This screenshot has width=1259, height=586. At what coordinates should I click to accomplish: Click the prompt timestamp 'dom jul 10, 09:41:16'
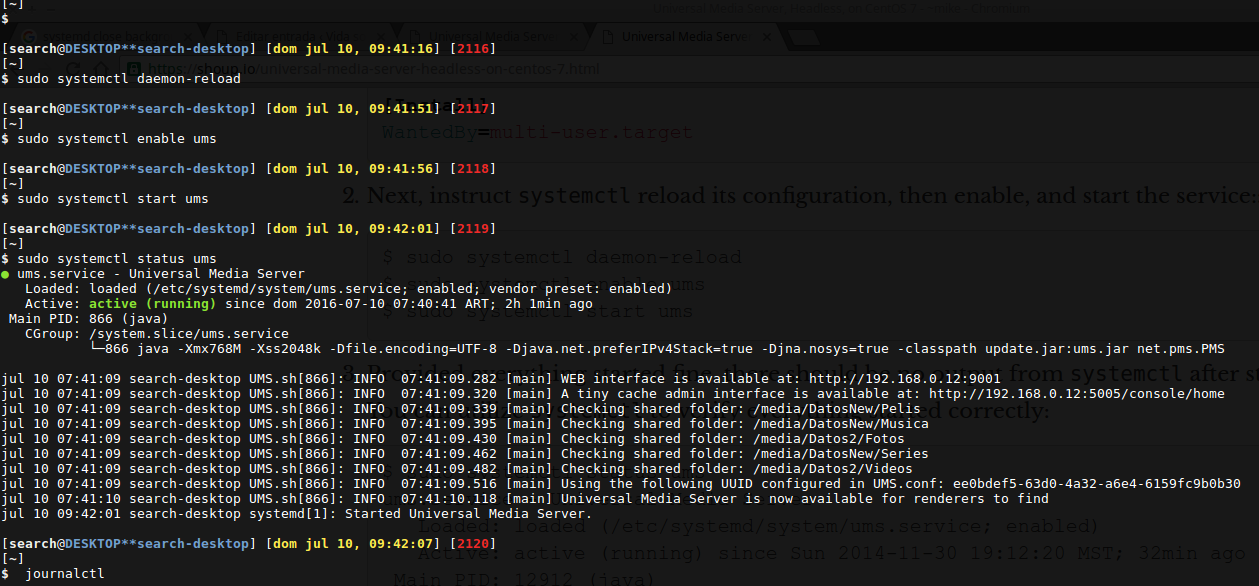tap(353, 48)
